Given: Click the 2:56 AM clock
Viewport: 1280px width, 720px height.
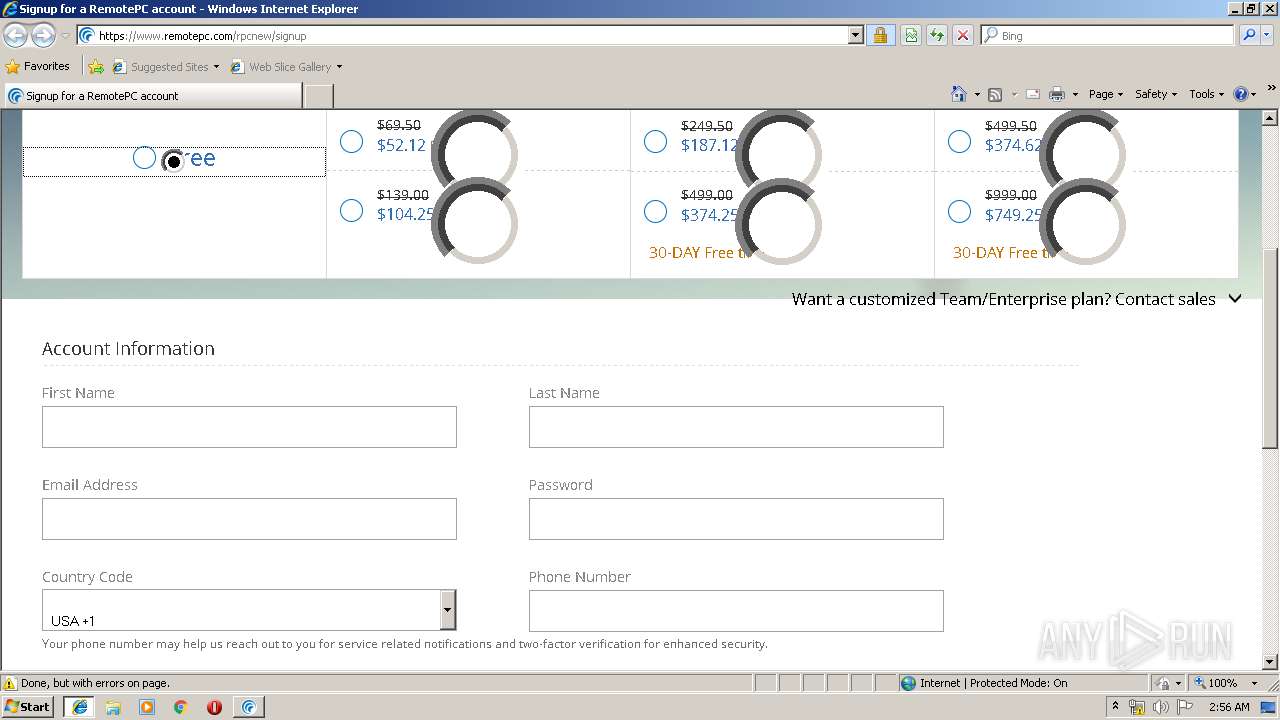Looking at the screenshot, I should point(1229,707).
